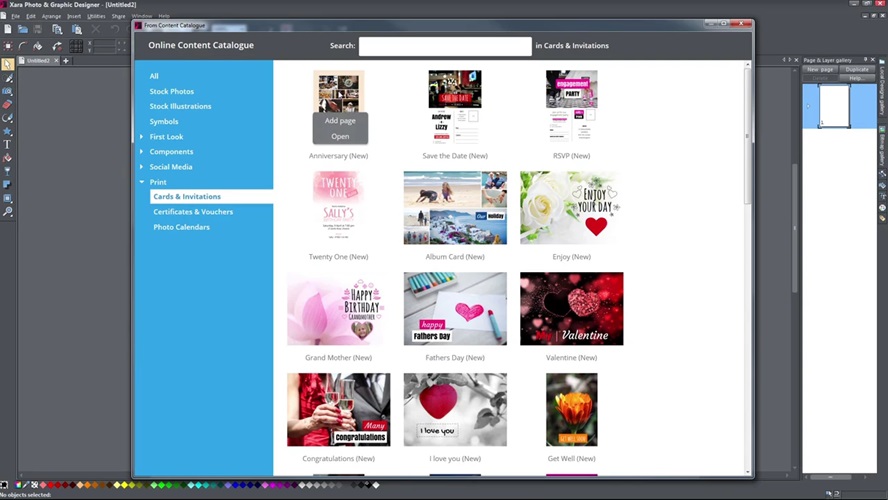The height and width of the screenshot is (500, 888).
Task: Click Add page on Anniversary card
Action: click(x=340, y=121)
